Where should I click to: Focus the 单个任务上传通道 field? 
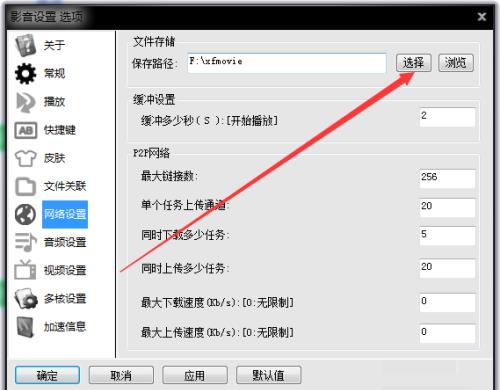448,208
